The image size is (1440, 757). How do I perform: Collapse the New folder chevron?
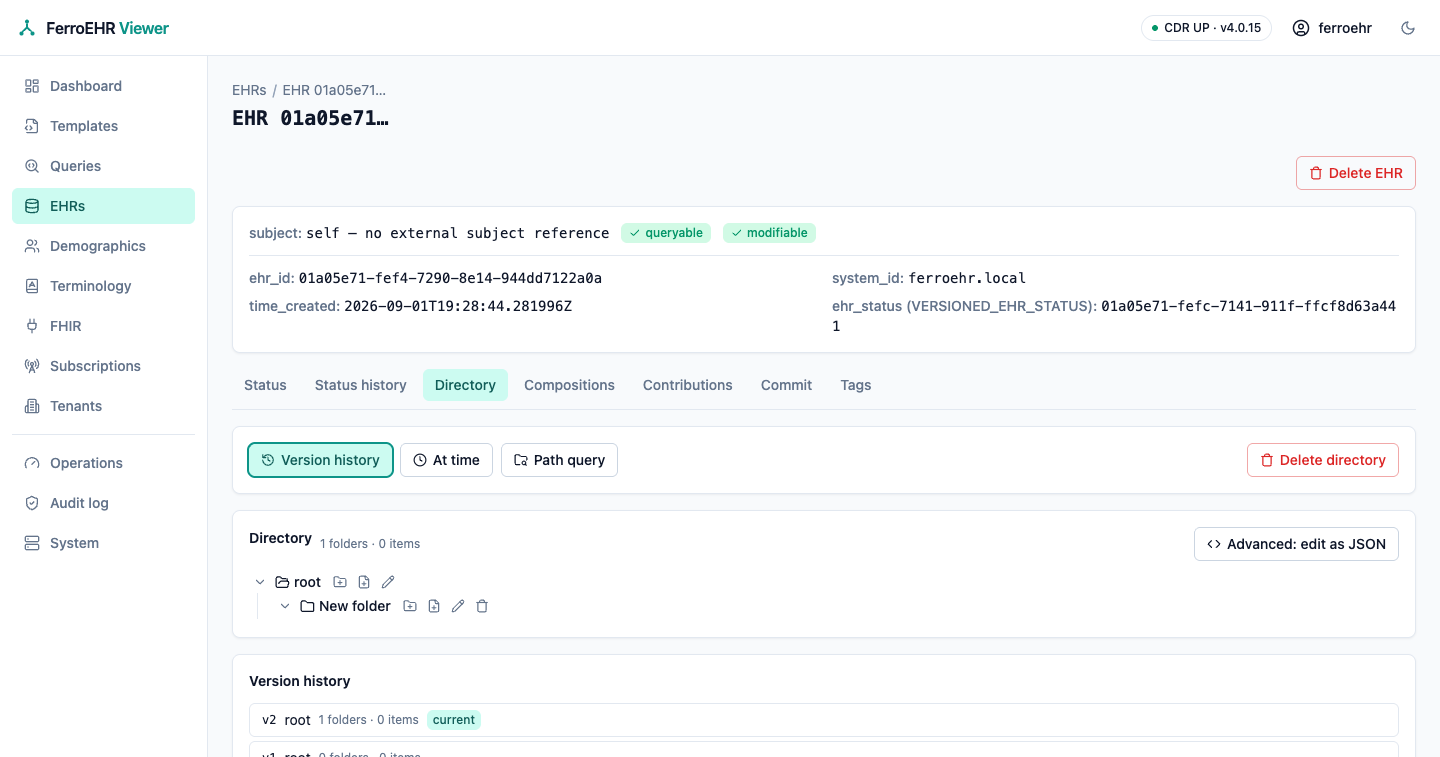tap(285, 606)
